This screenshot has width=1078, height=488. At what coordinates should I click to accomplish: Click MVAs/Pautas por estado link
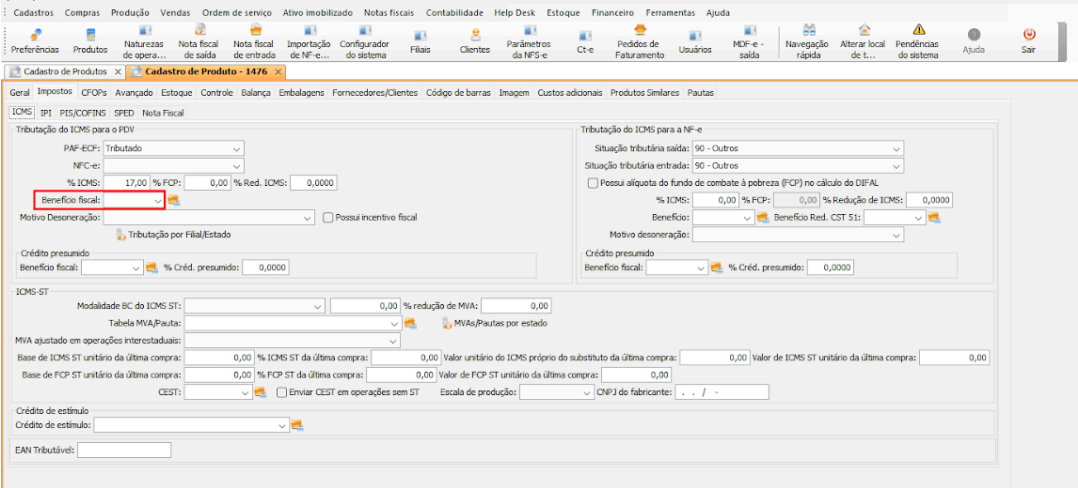[x=493, y=323]
